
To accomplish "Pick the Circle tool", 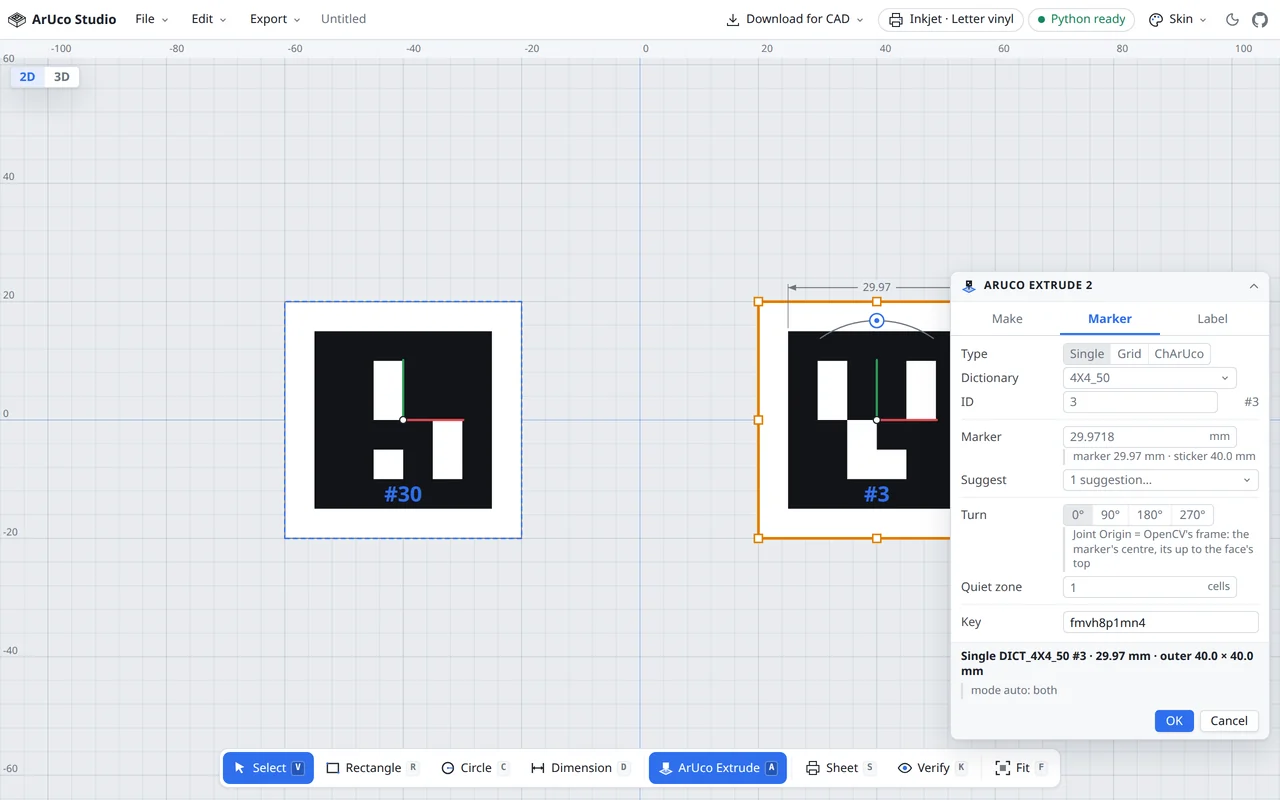I will pos(476,768).
